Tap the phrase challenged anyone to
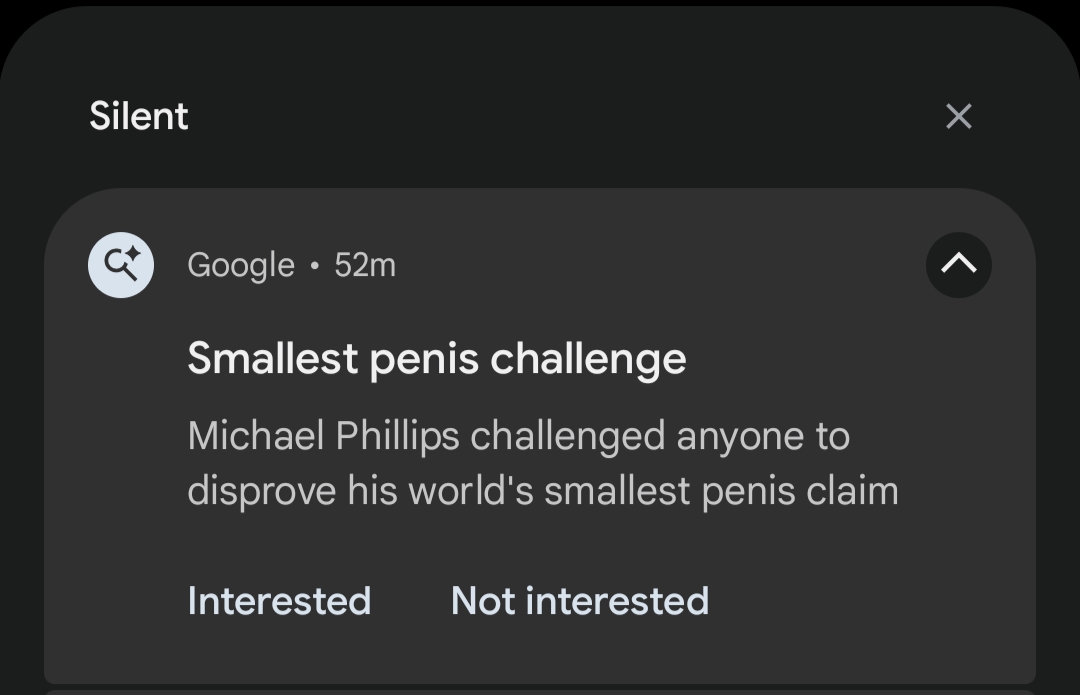 [x=660, y=437]
